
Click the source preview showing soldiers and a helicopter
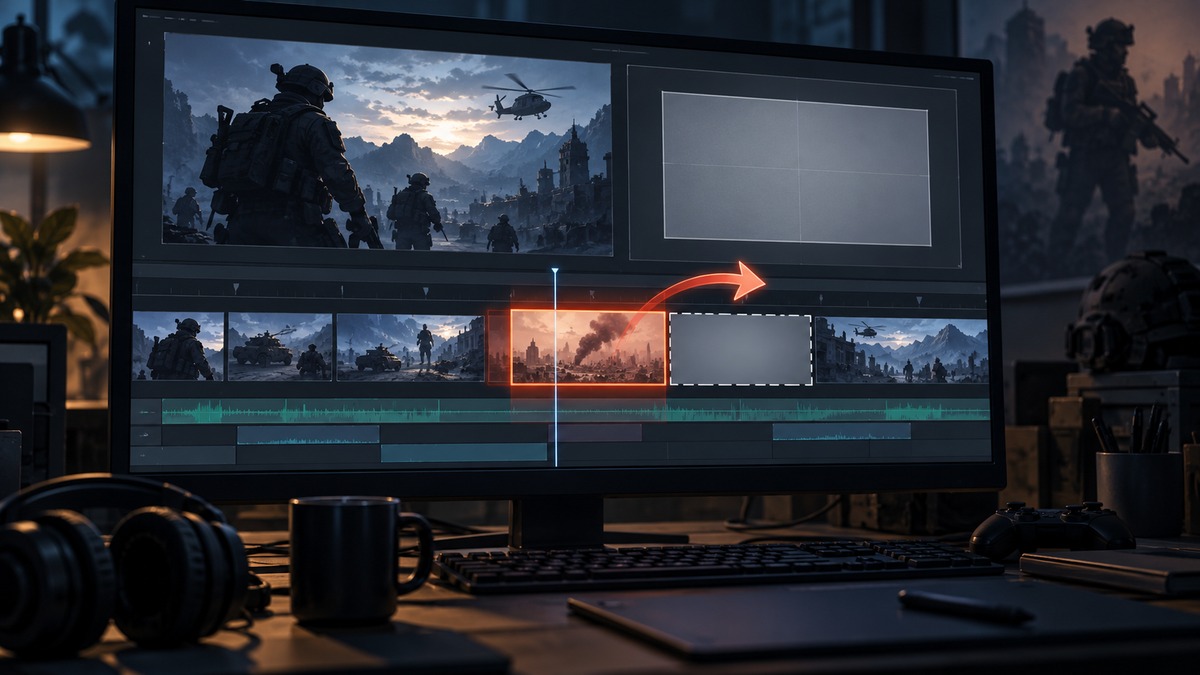[x=387, y=144]
